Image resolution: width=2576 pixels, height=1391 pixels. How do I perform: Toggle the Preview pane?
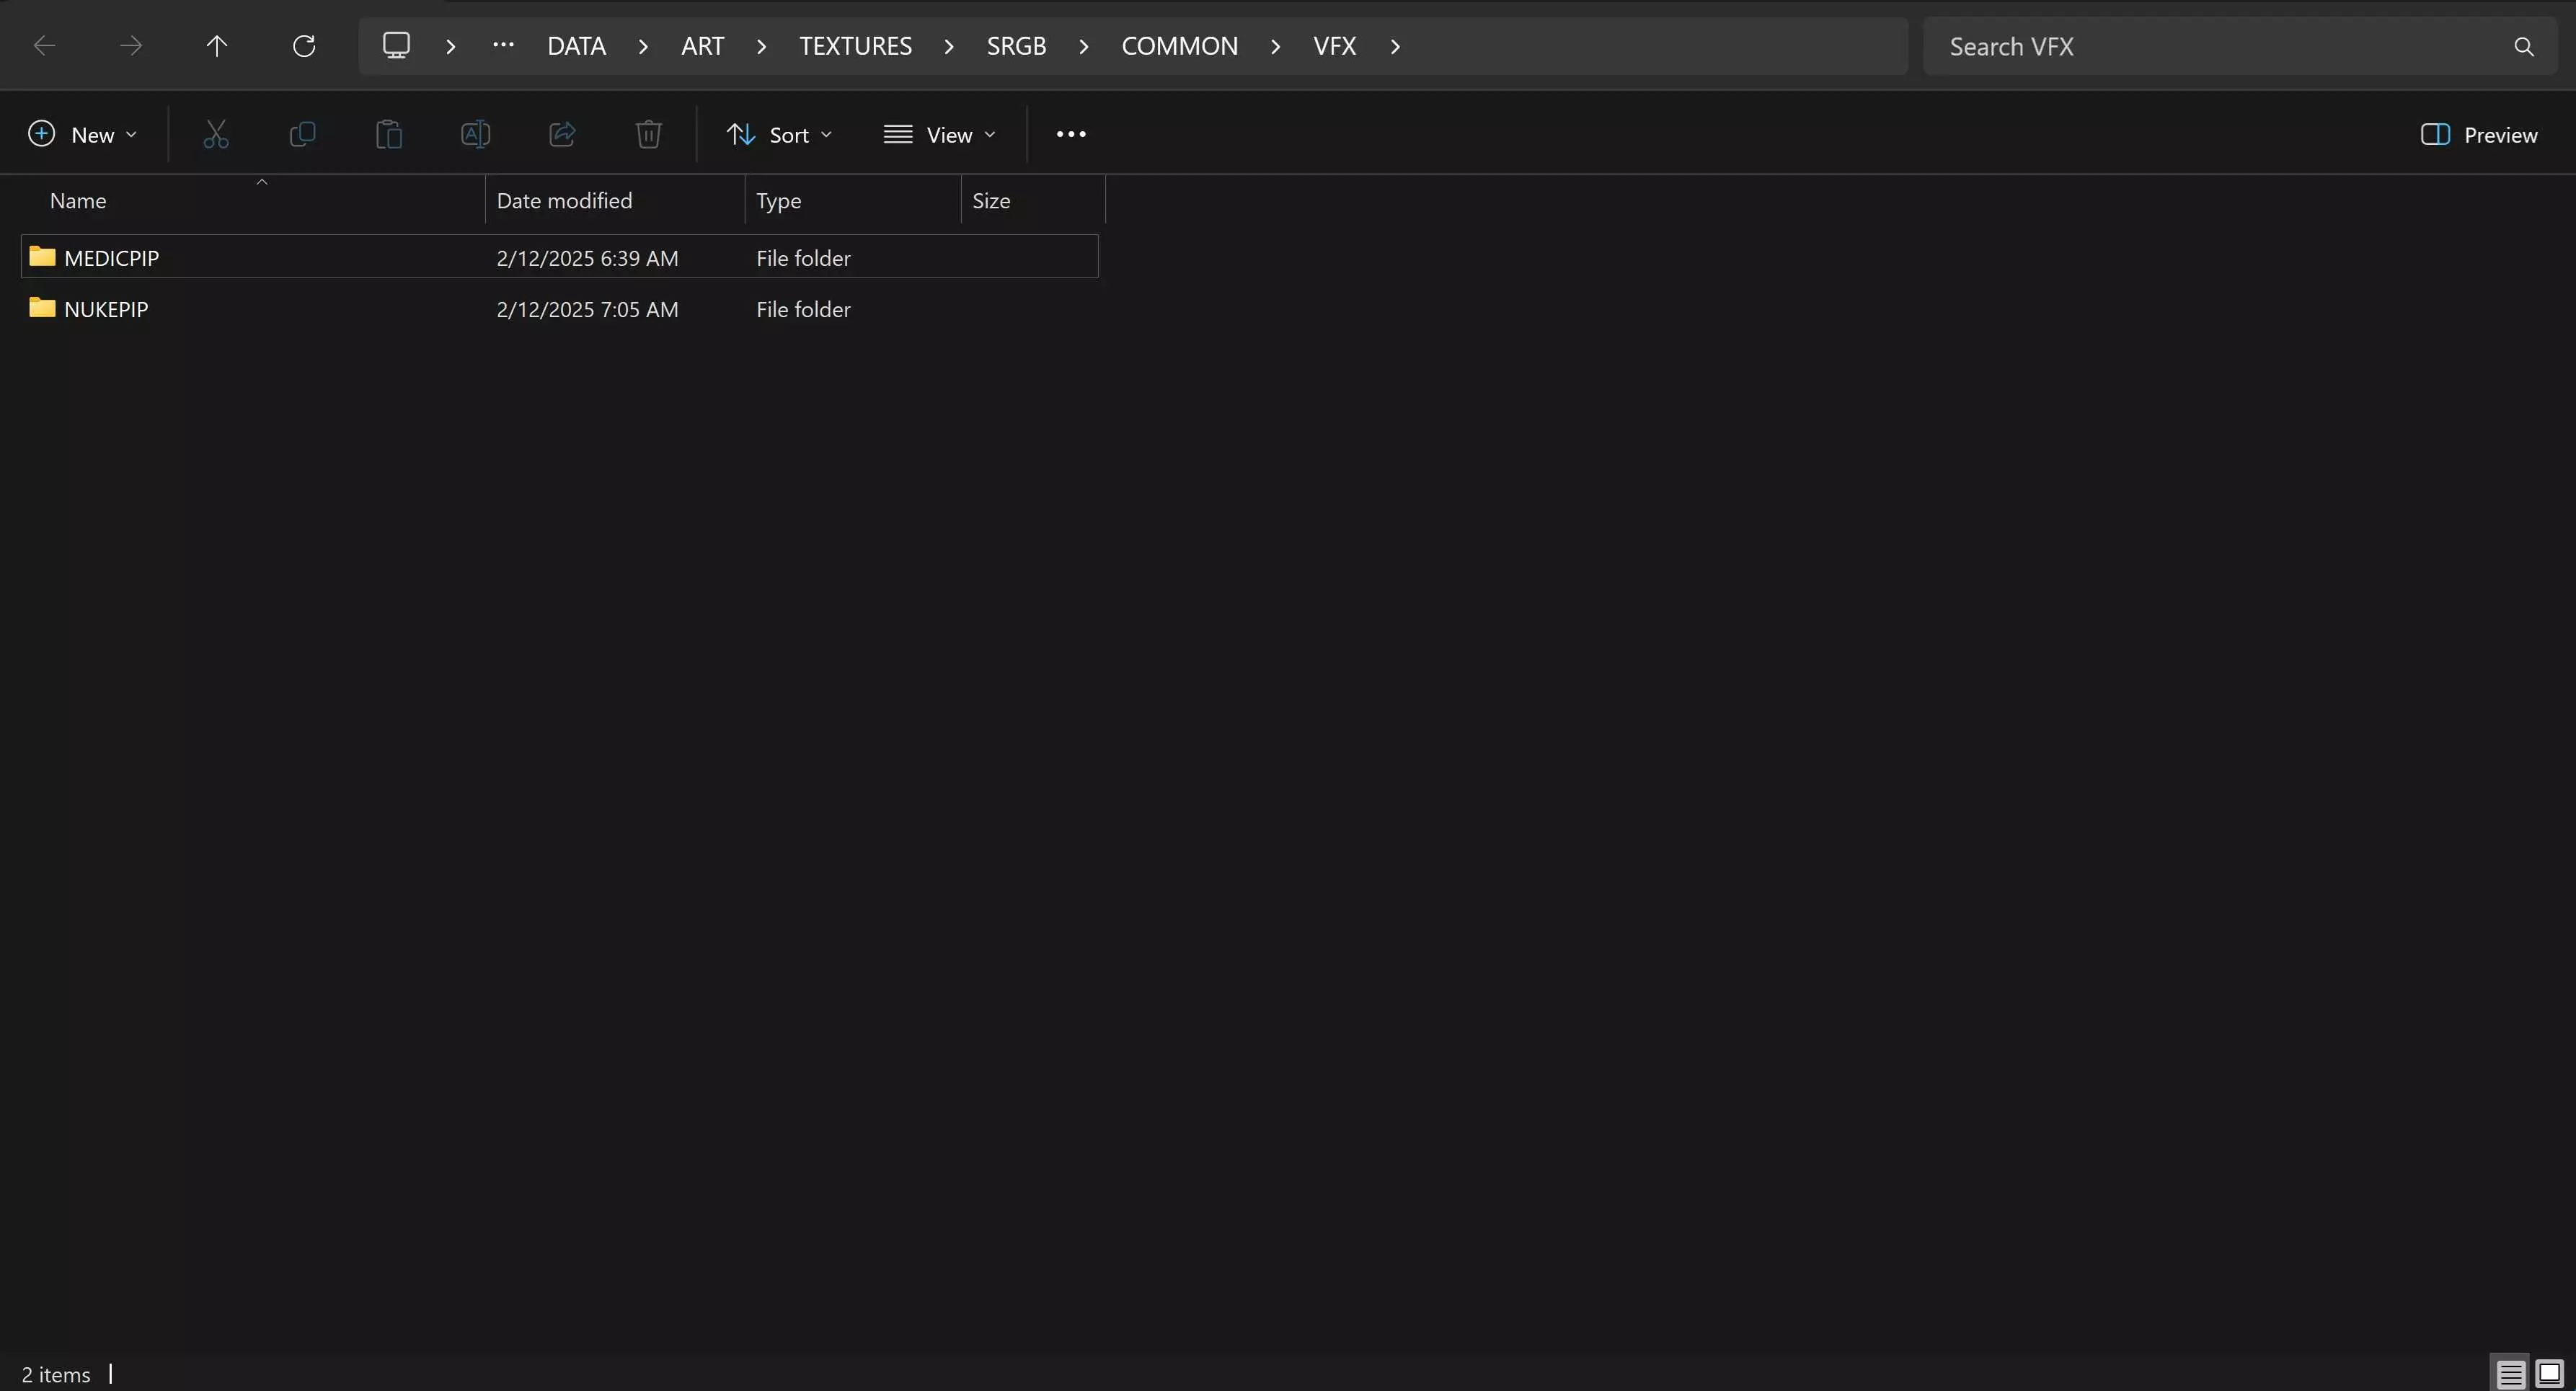(2478, 135)
